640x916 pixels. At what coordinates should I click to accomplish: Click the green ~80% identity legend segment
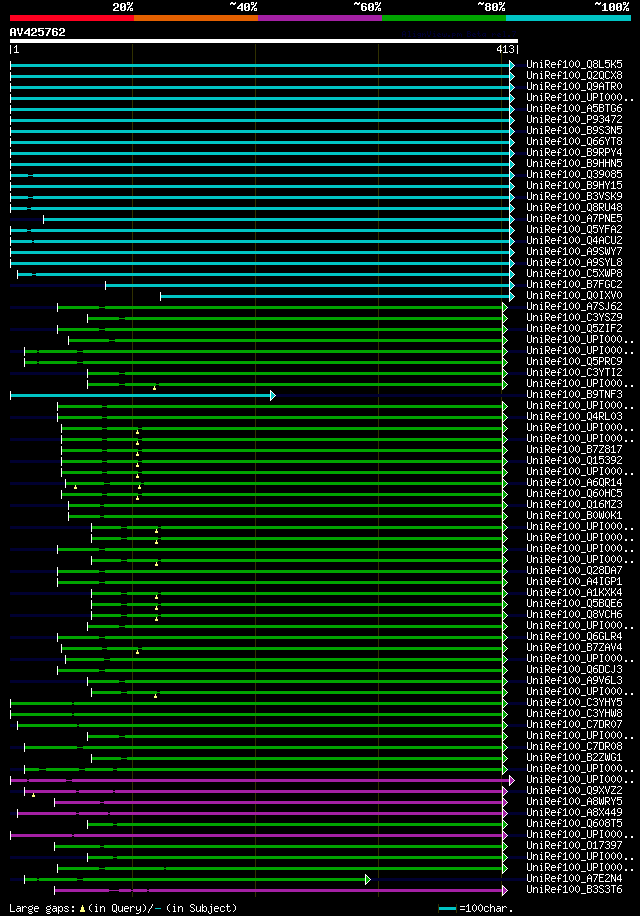coord(444,18)
